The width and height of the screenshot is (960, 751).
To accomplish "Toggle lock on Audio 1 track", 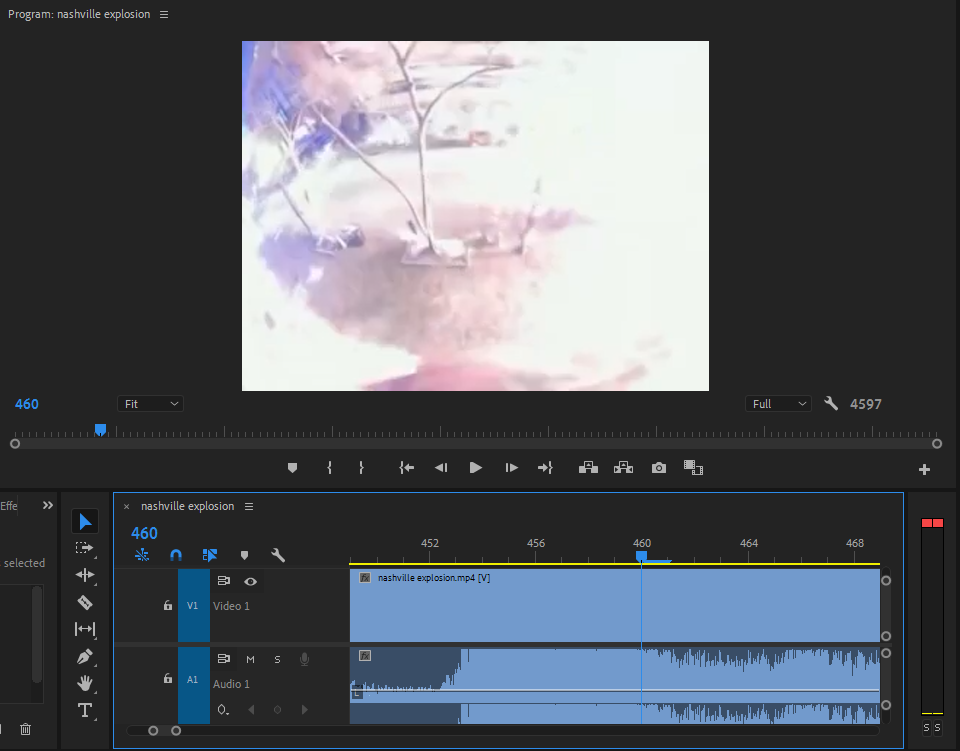I will click(168, 678).
